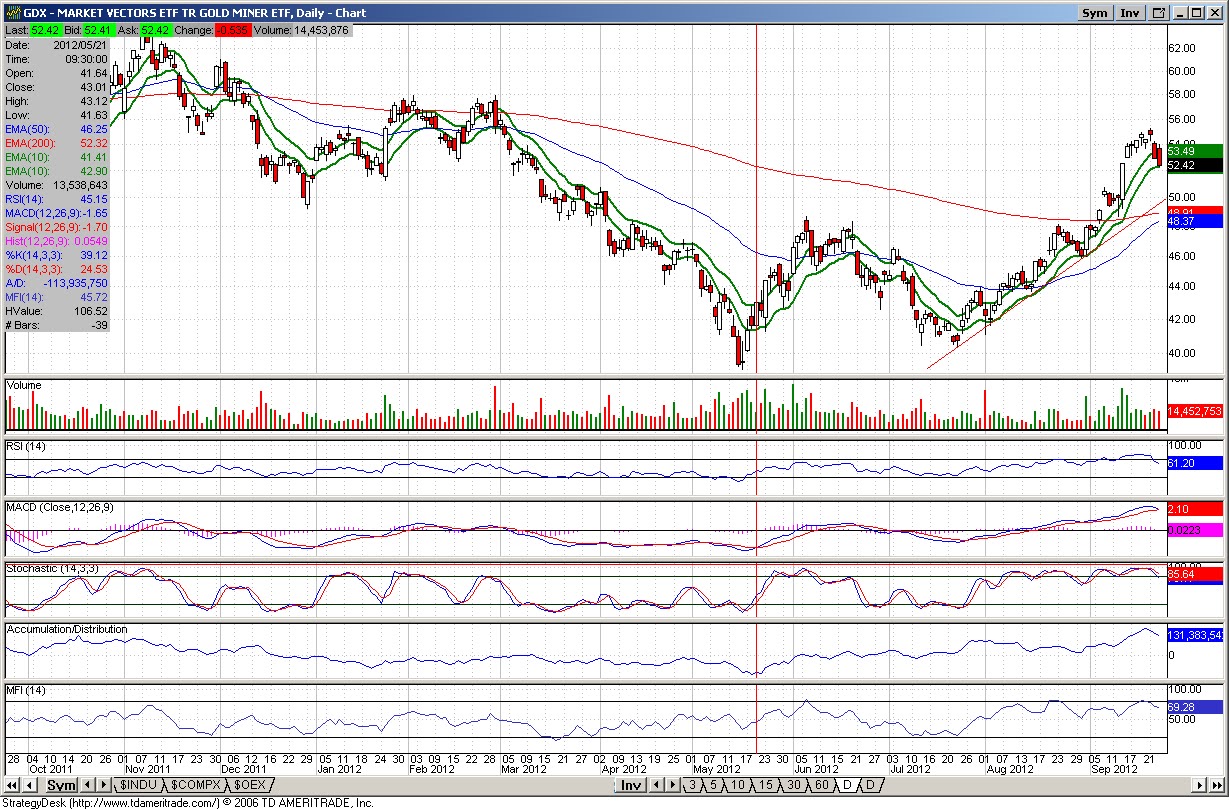Click the Volume: 14,453,876 header field
This screenshot has height=809, width=1229.
[x=301, y=31]
